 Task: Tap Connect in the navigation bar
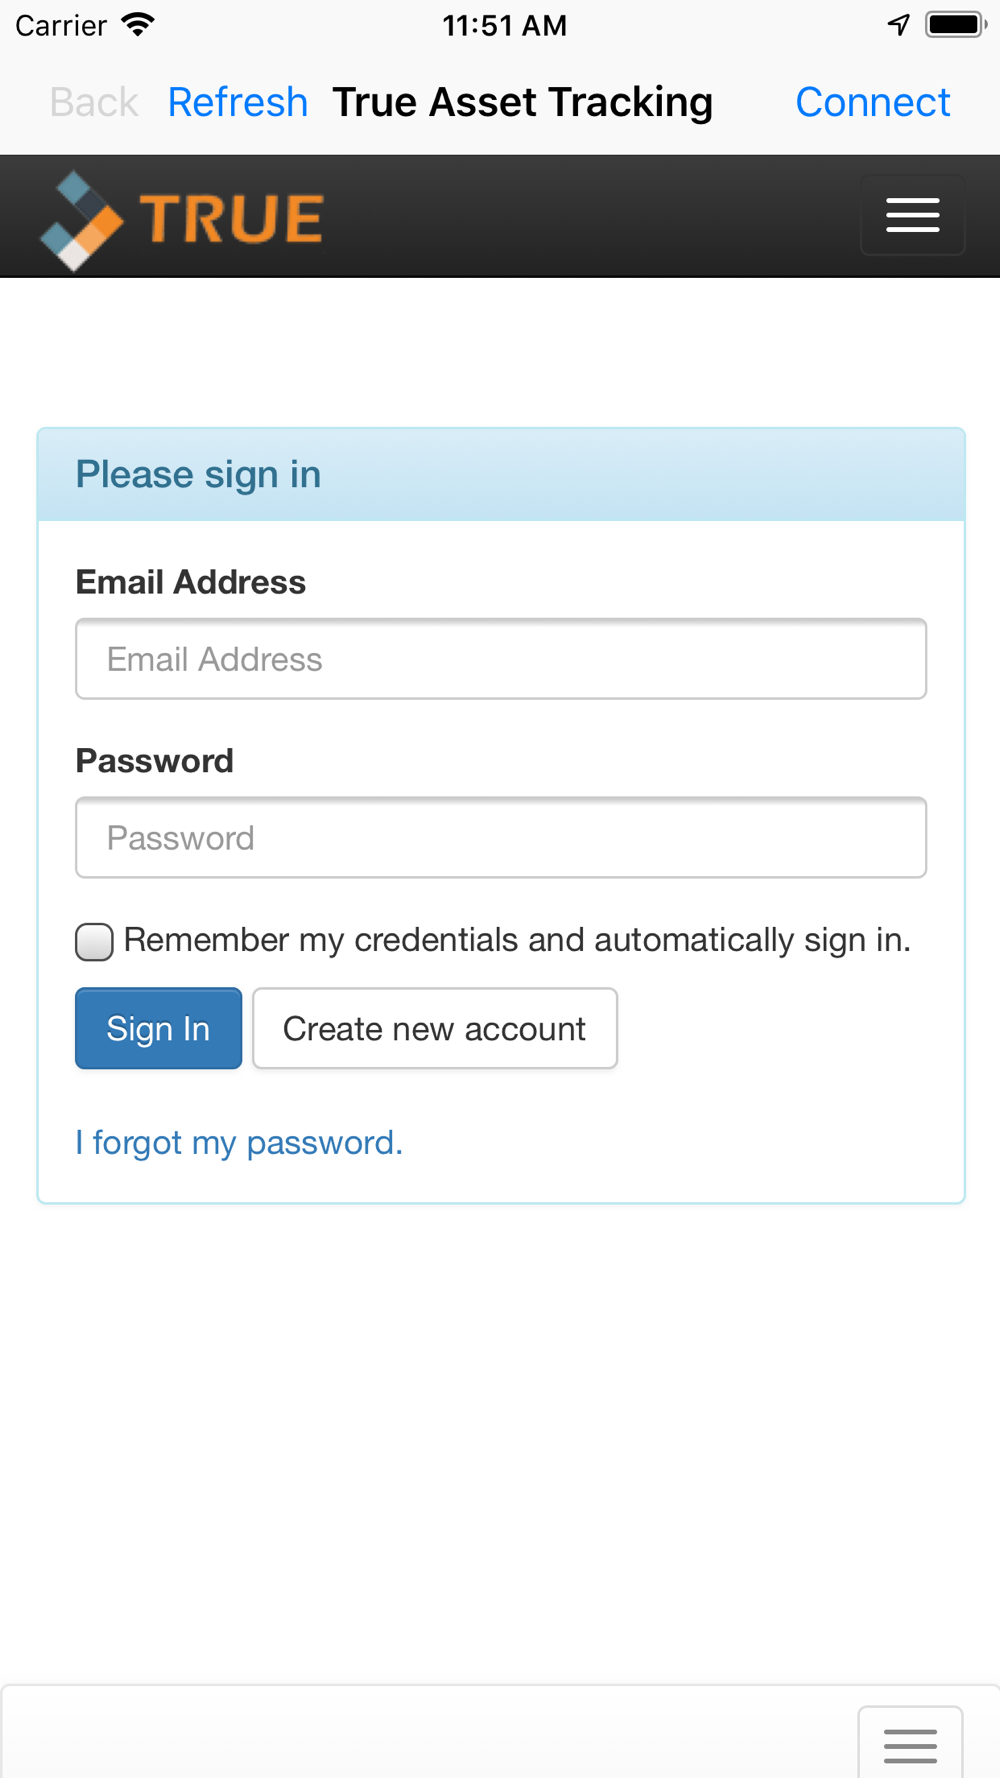click(x=872, y=102)
